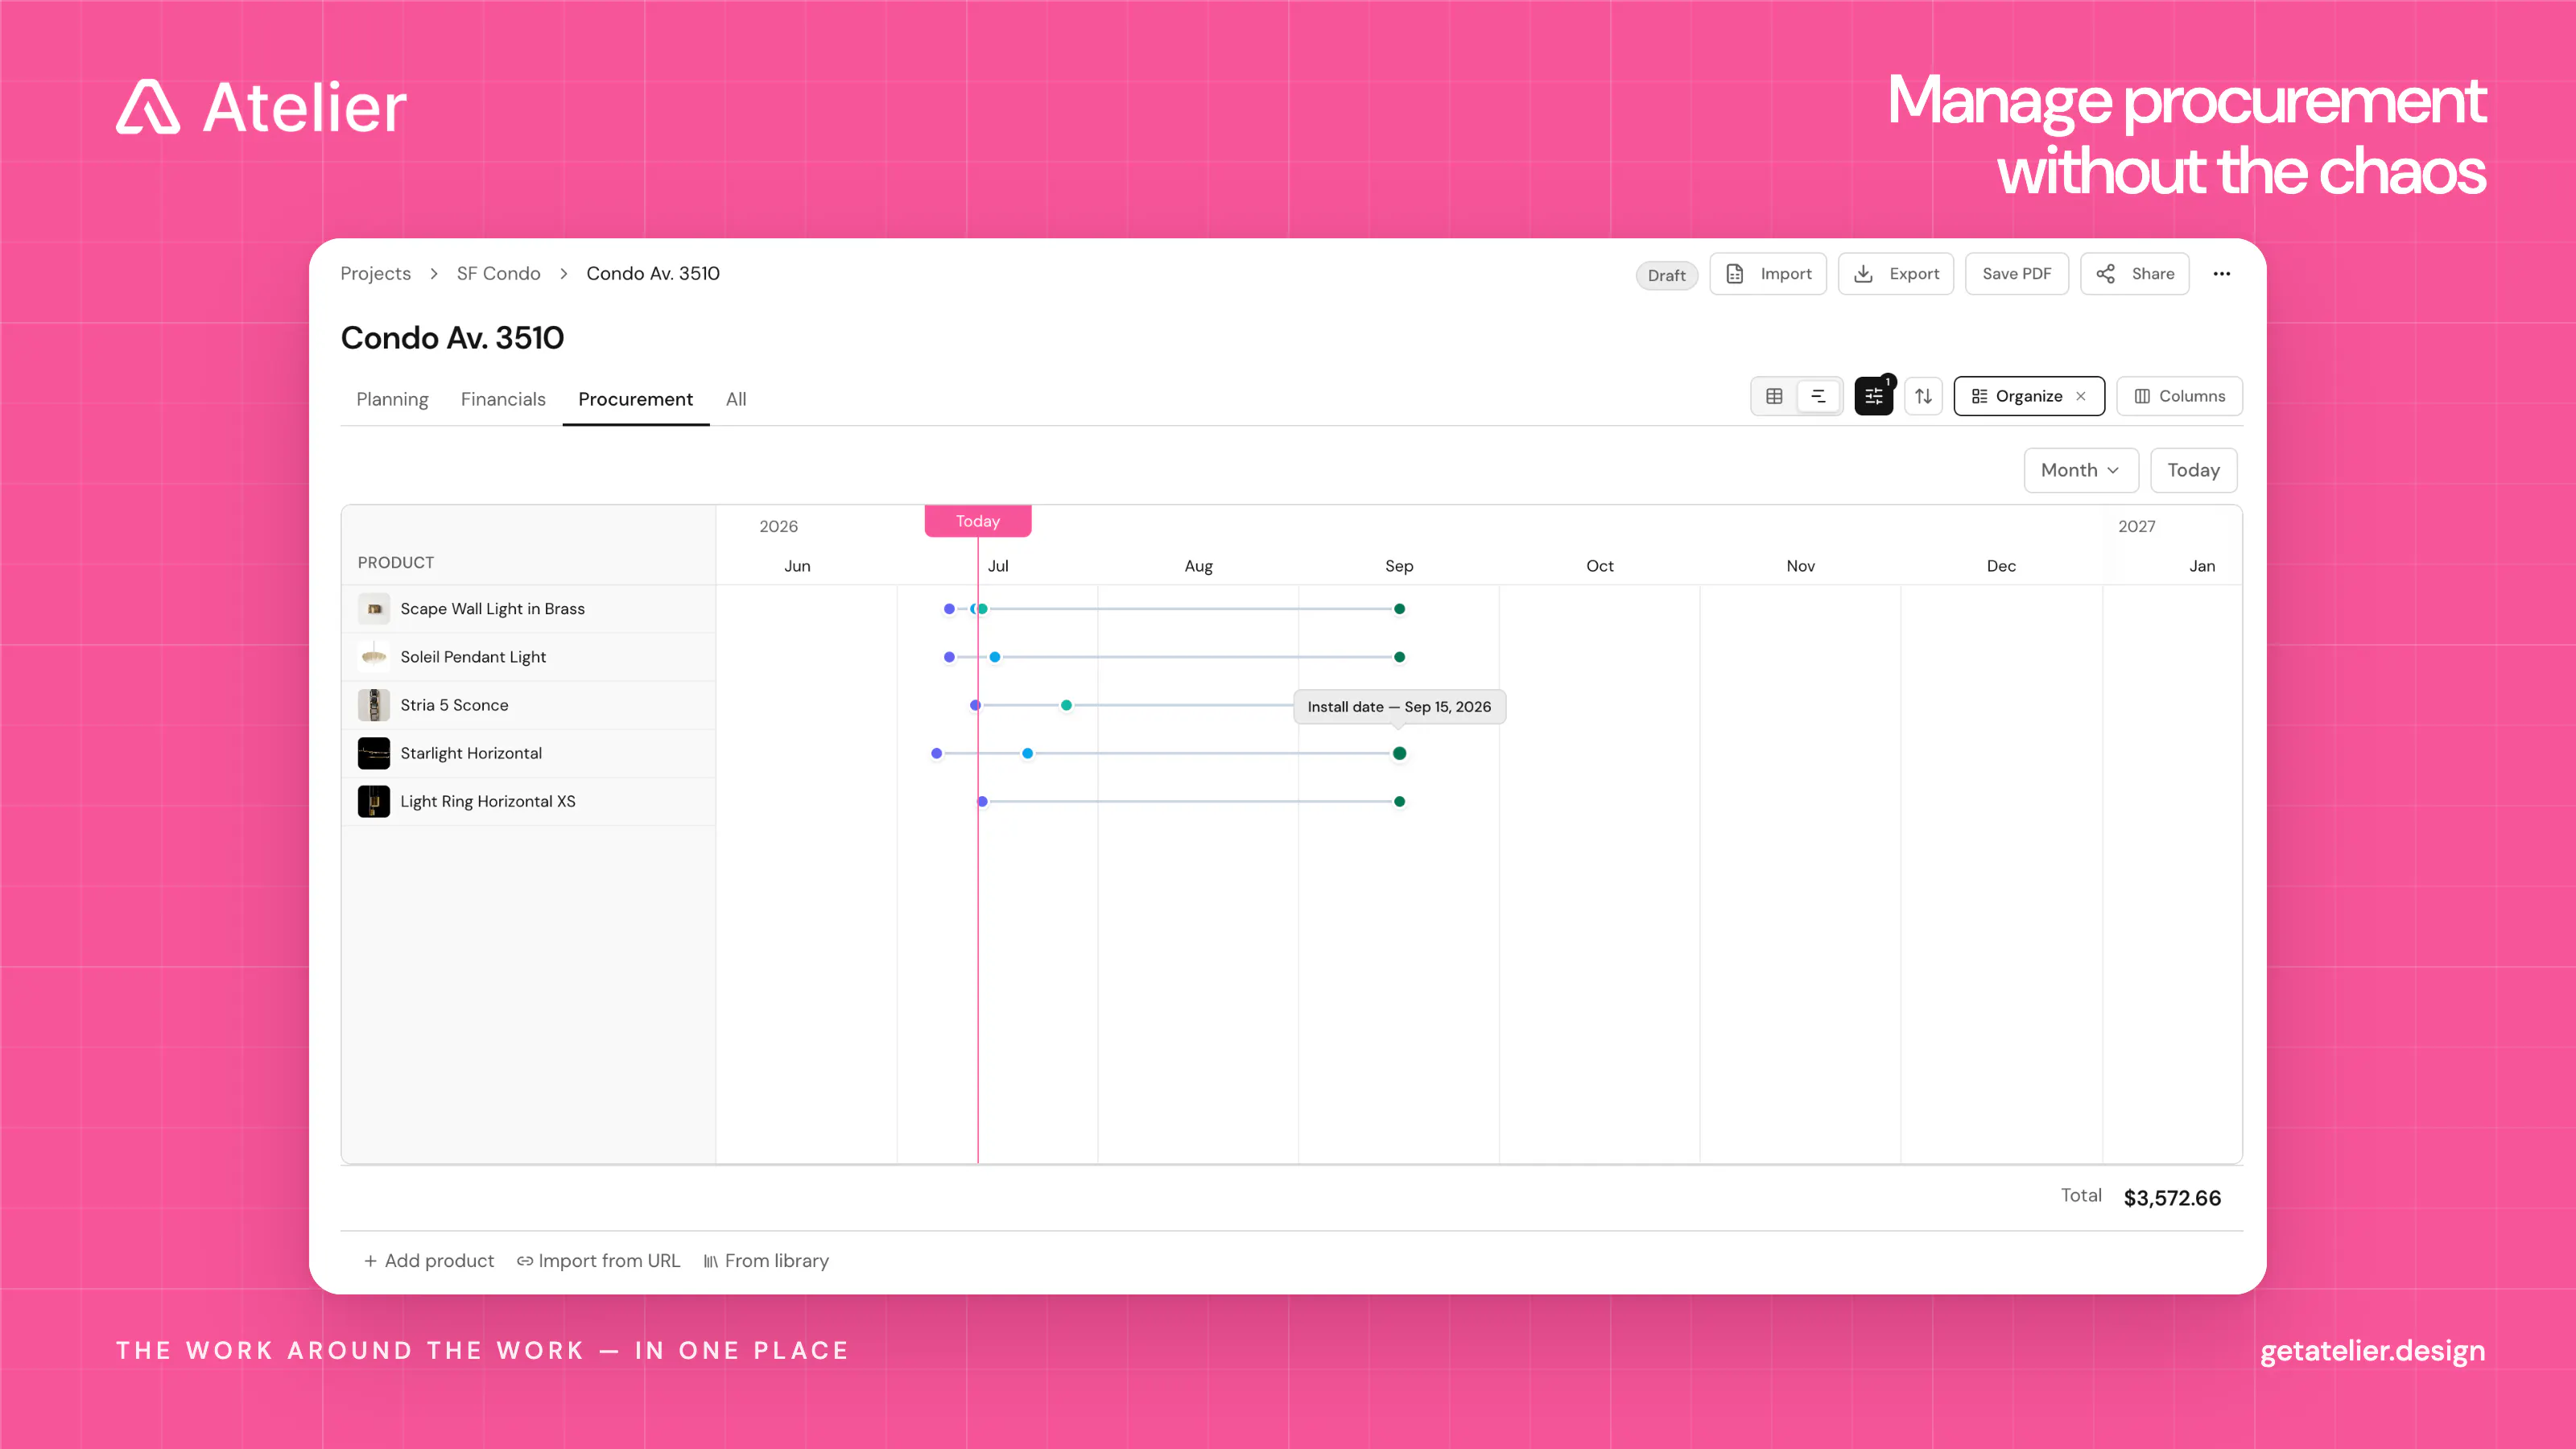Click Save PDF button
The height and width of the screenshot is (1449, 2576).
2016,274
